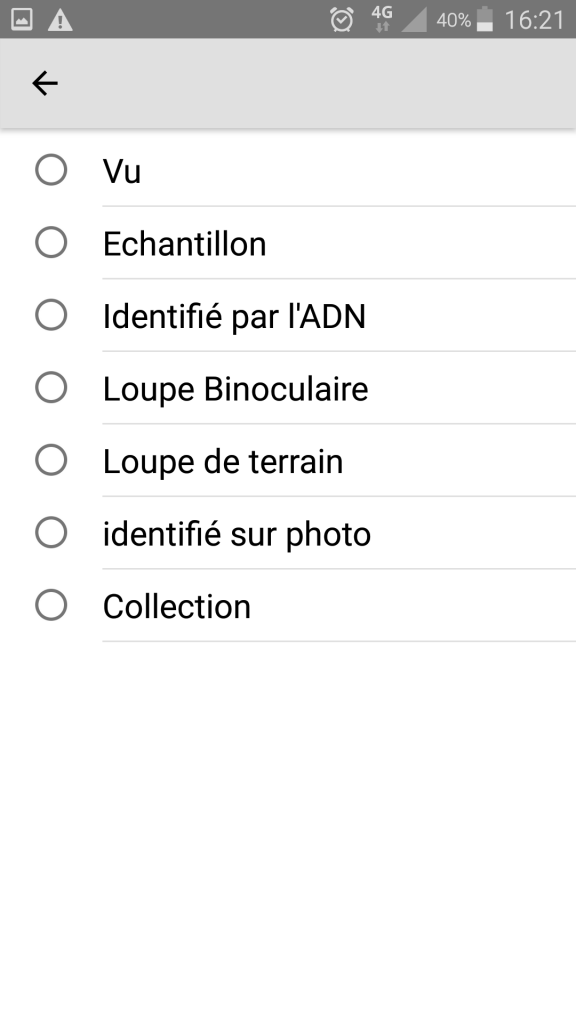Tap the alarm clock status icon
The image size is (576, 1024).
(x=342, y=20)
